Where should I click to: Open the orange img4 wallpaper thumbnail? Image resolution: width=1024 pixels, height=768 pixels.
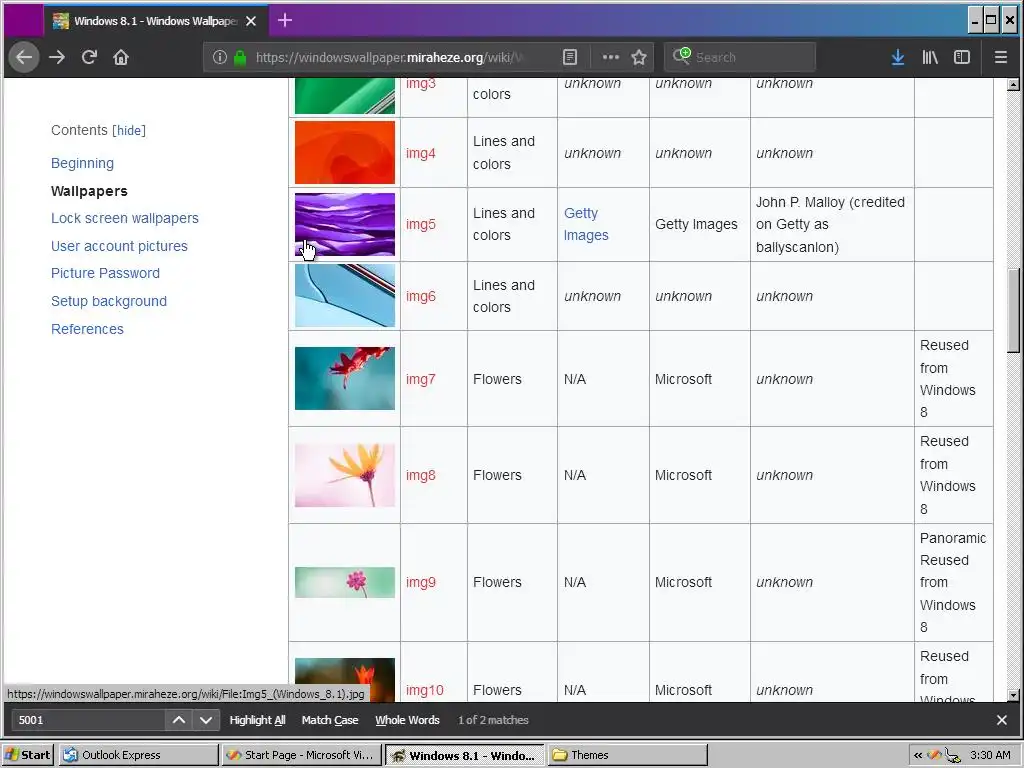(x=345, y=153)
